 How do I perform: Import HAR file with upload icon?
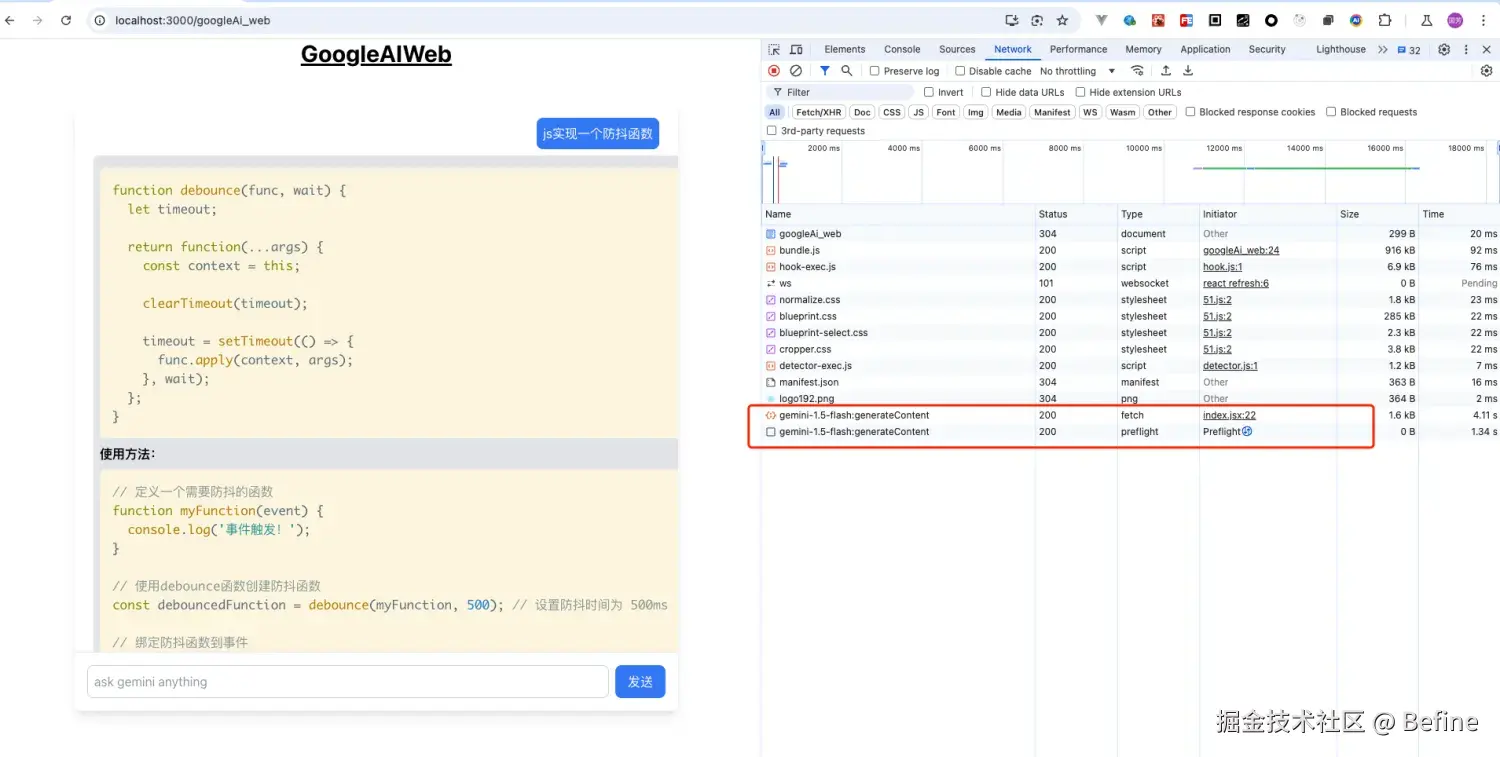(x=1166, y=71)
